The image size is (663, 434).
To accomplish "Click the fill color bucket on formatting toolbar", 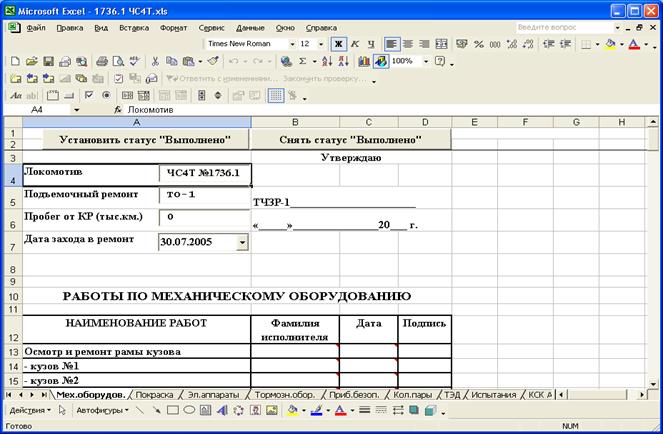I will coord(611,44).
